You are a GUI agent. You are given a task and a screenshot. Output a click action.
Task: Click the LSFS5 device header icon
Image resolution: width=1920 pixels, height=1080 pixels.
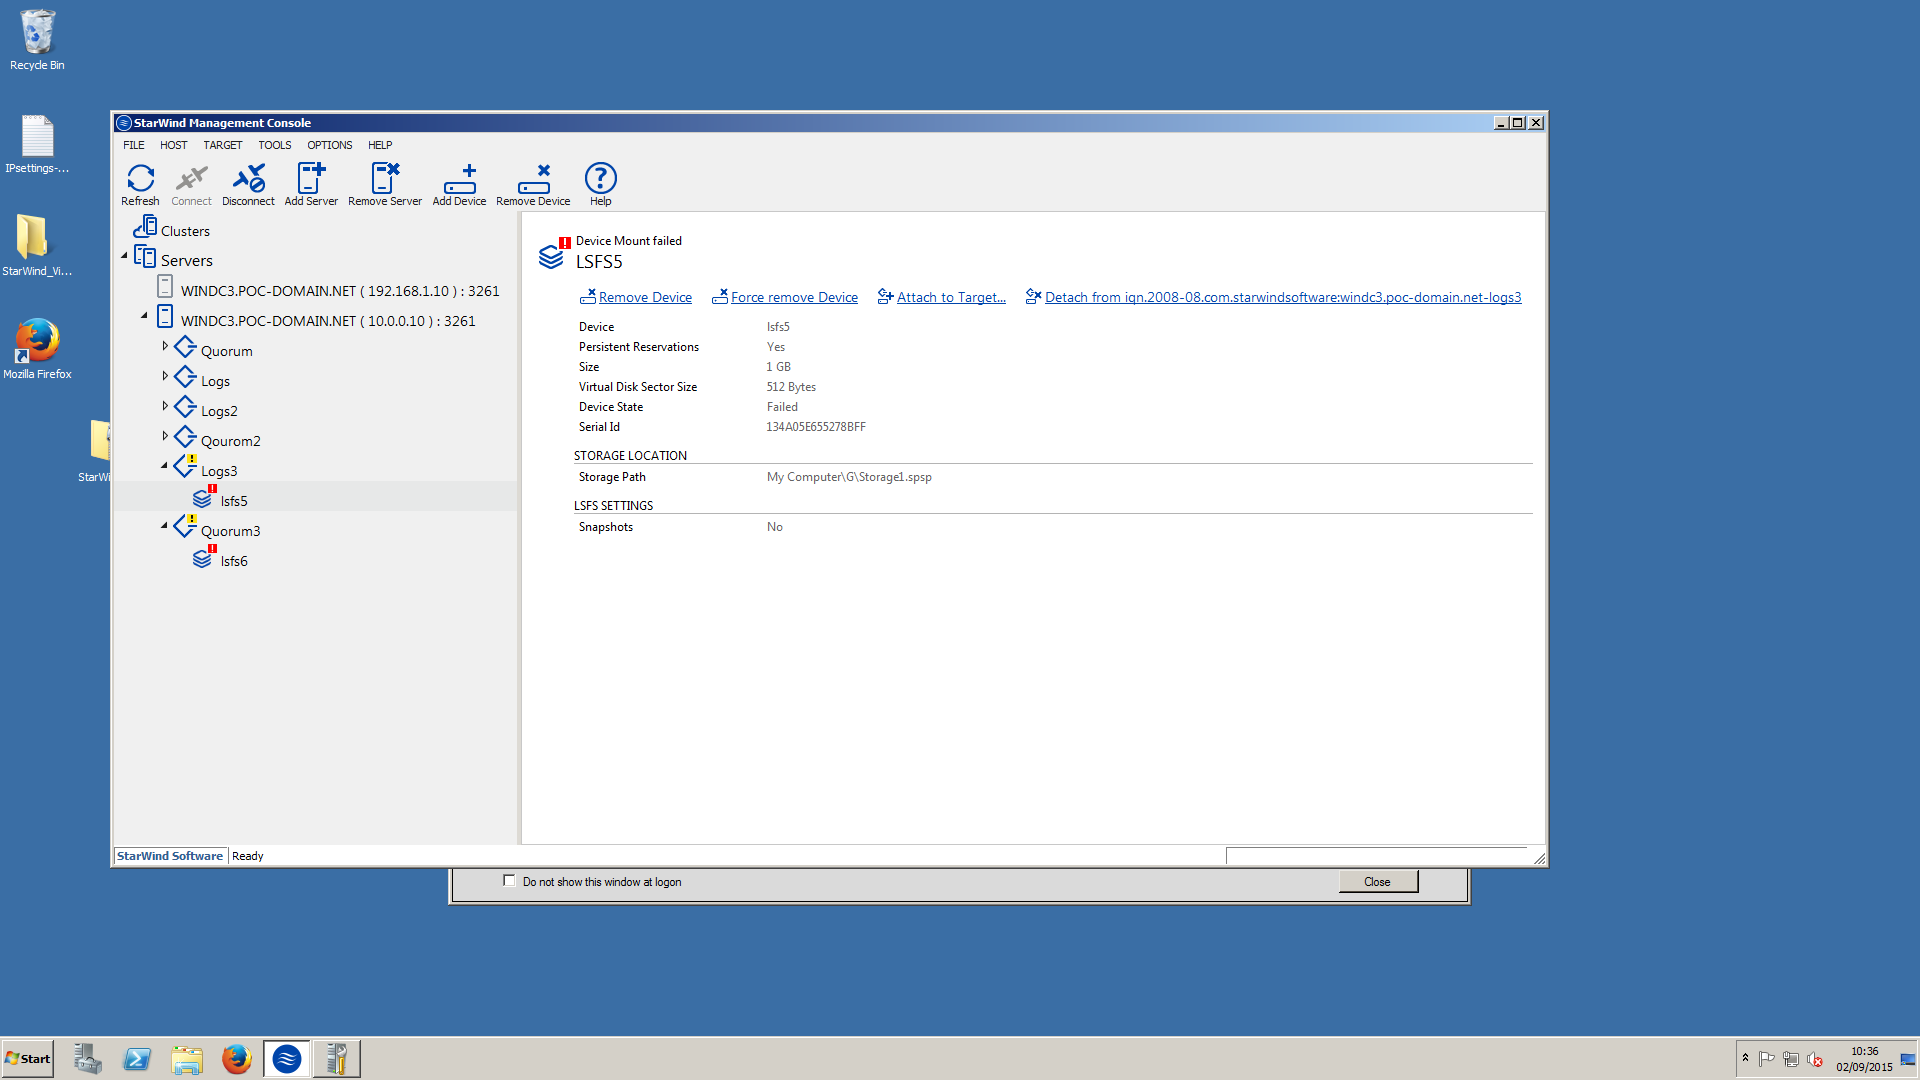(553, 254)
